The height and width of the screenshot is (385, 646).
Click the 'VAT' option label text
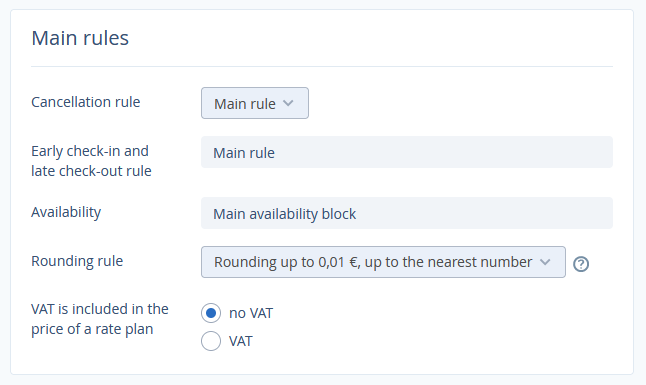point(241,341)
